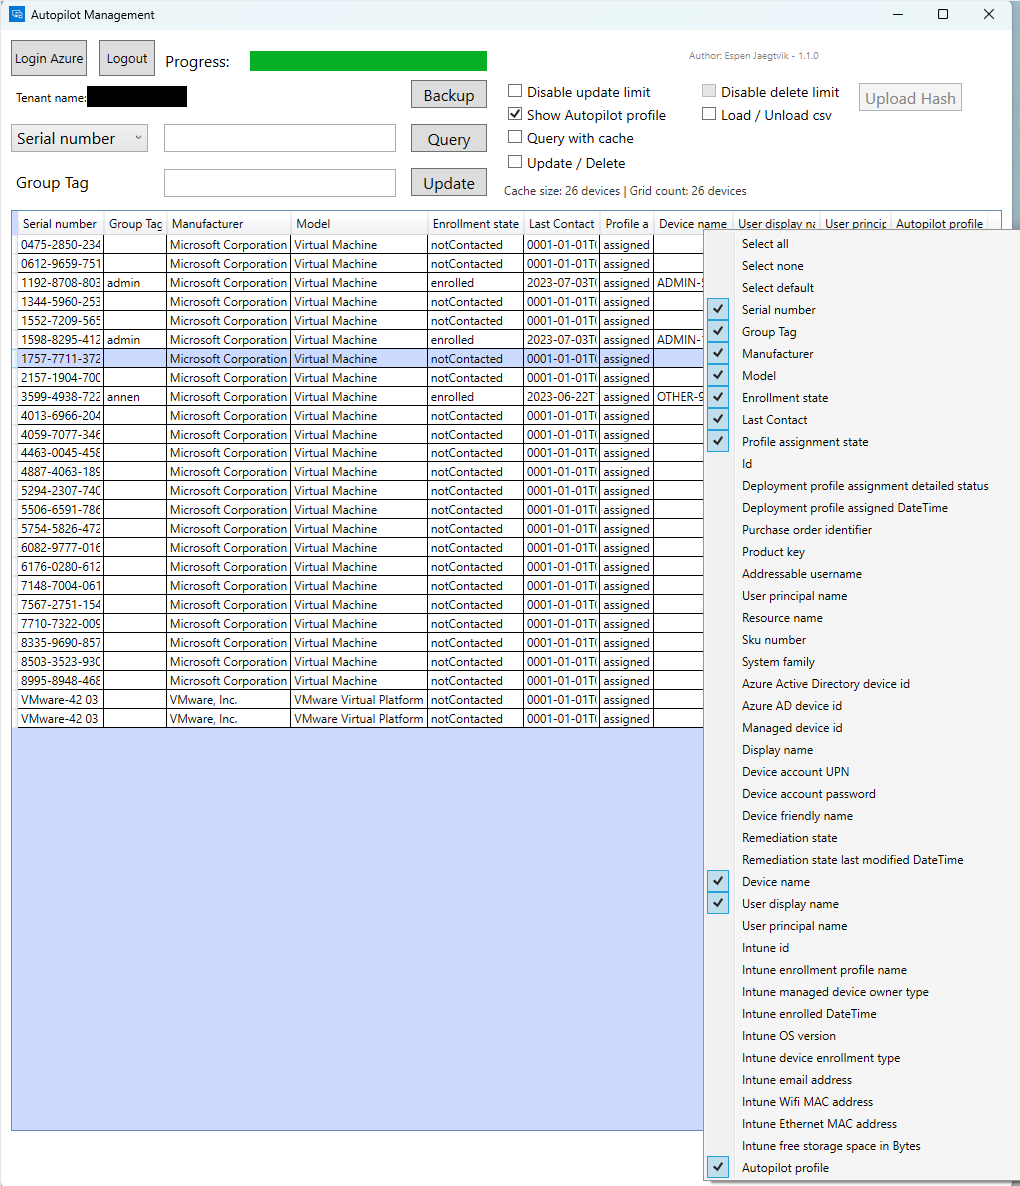Image resolution: width=1020 pixels, height=1186 pixels.
Task: Open the Serial number search-type dropdown
Action: (79, 138)
